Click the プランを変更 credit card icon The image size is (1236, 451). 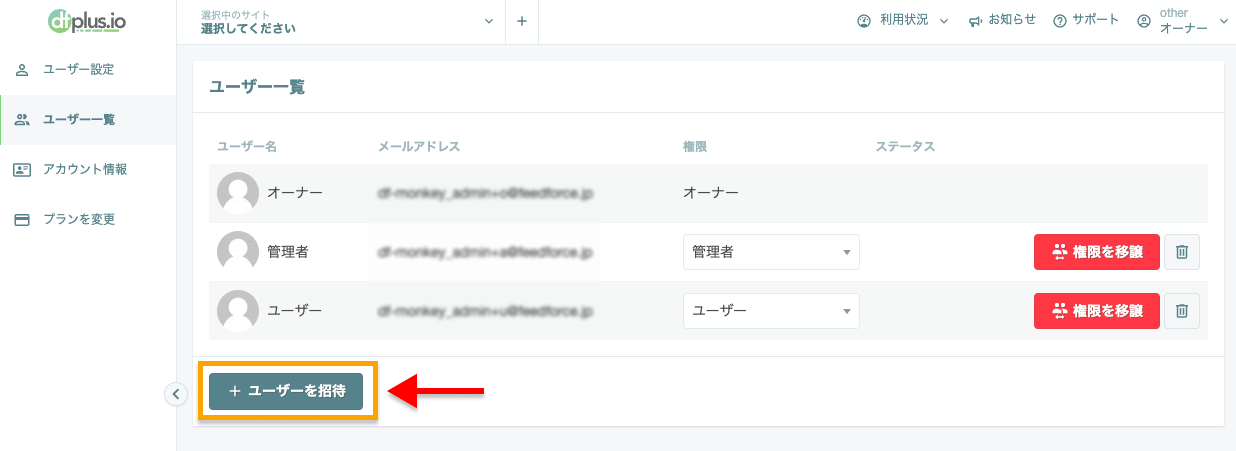[x=22, y=219]
